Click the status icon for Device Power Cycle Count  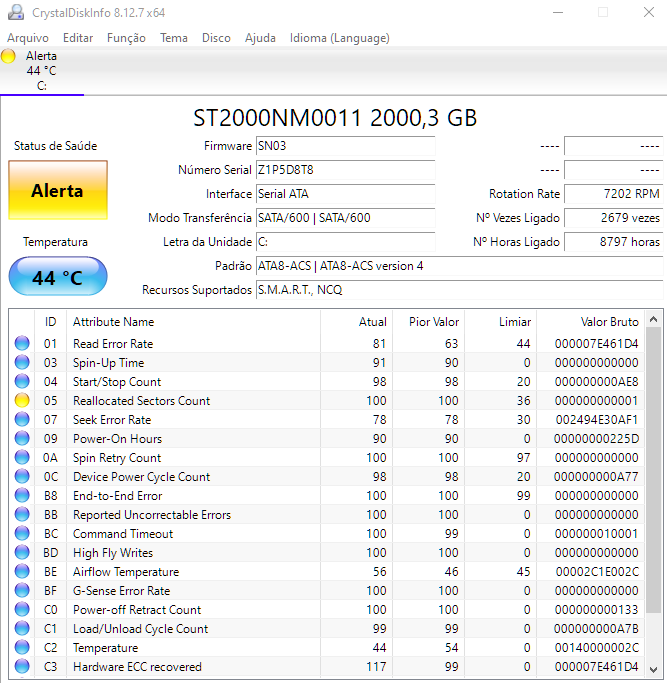[22, 476]
